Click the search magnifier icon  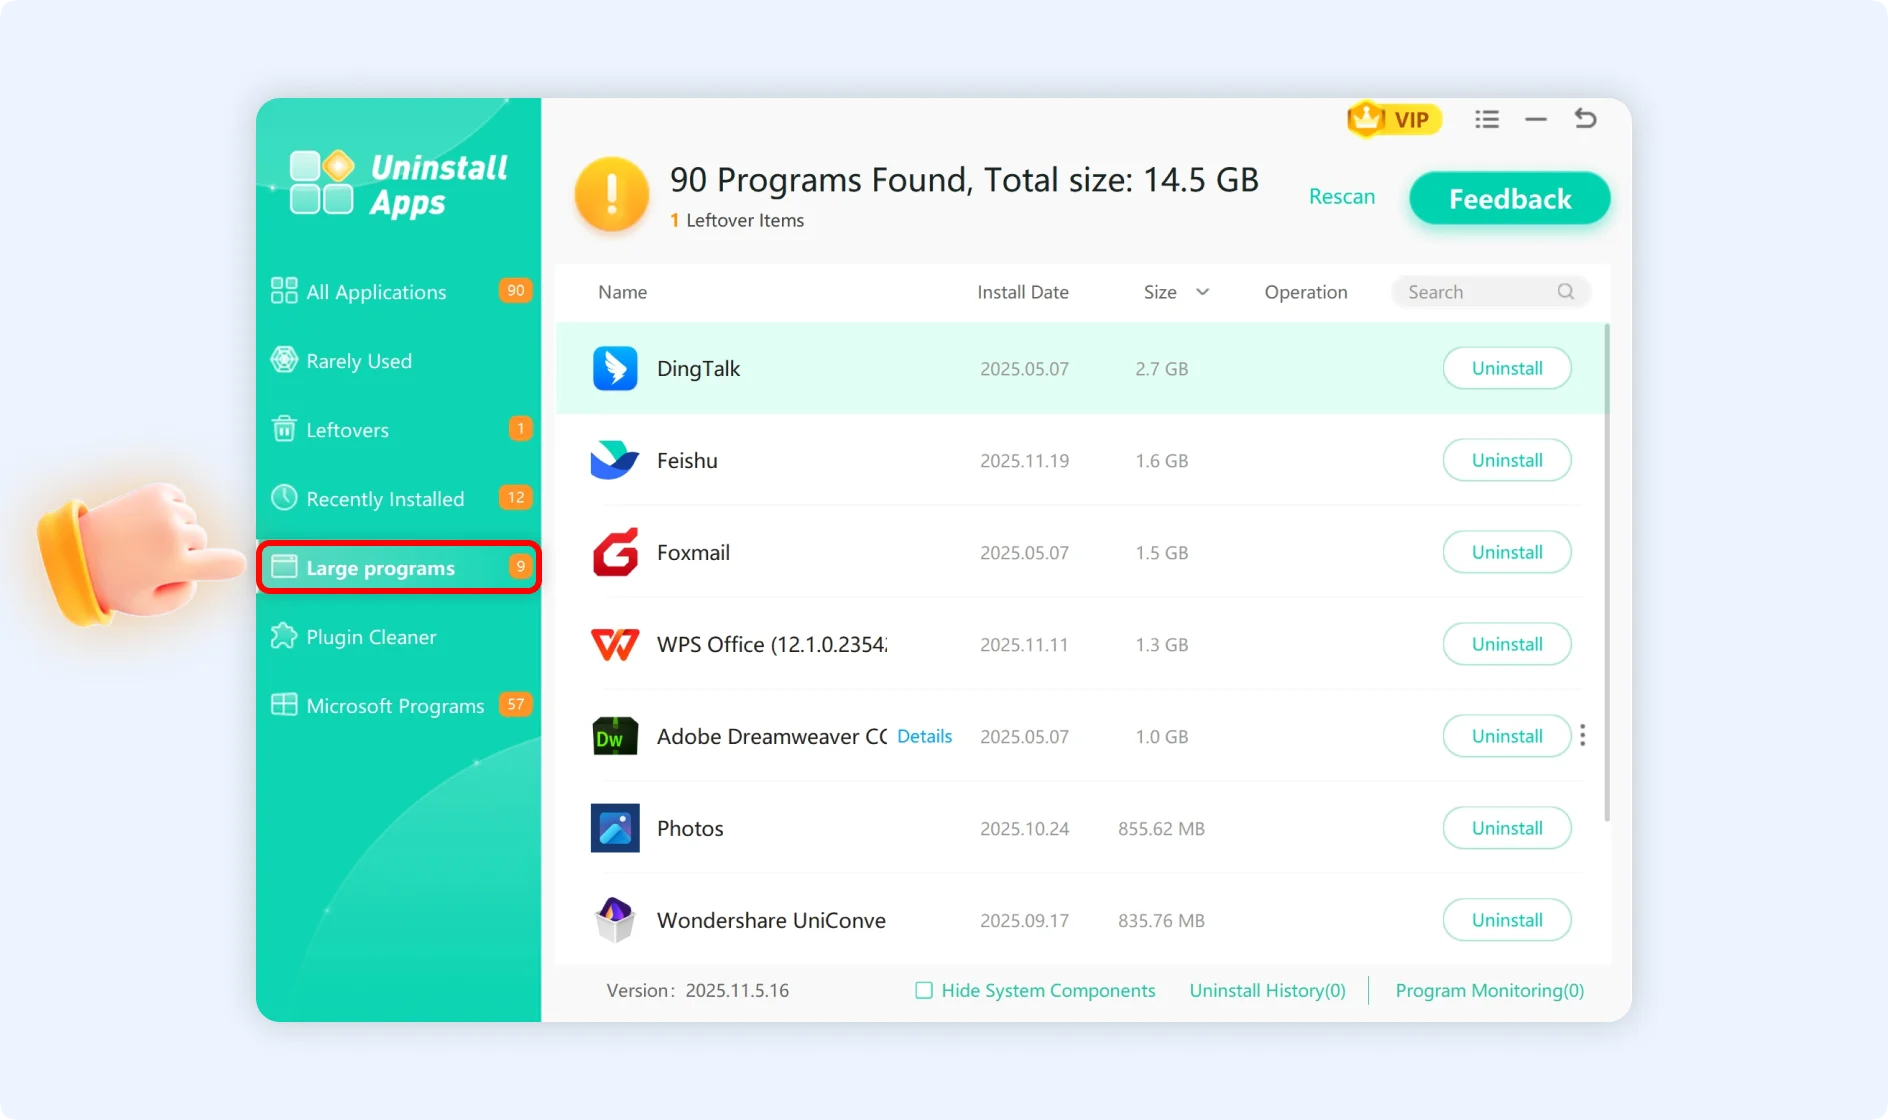(1565, 291)
